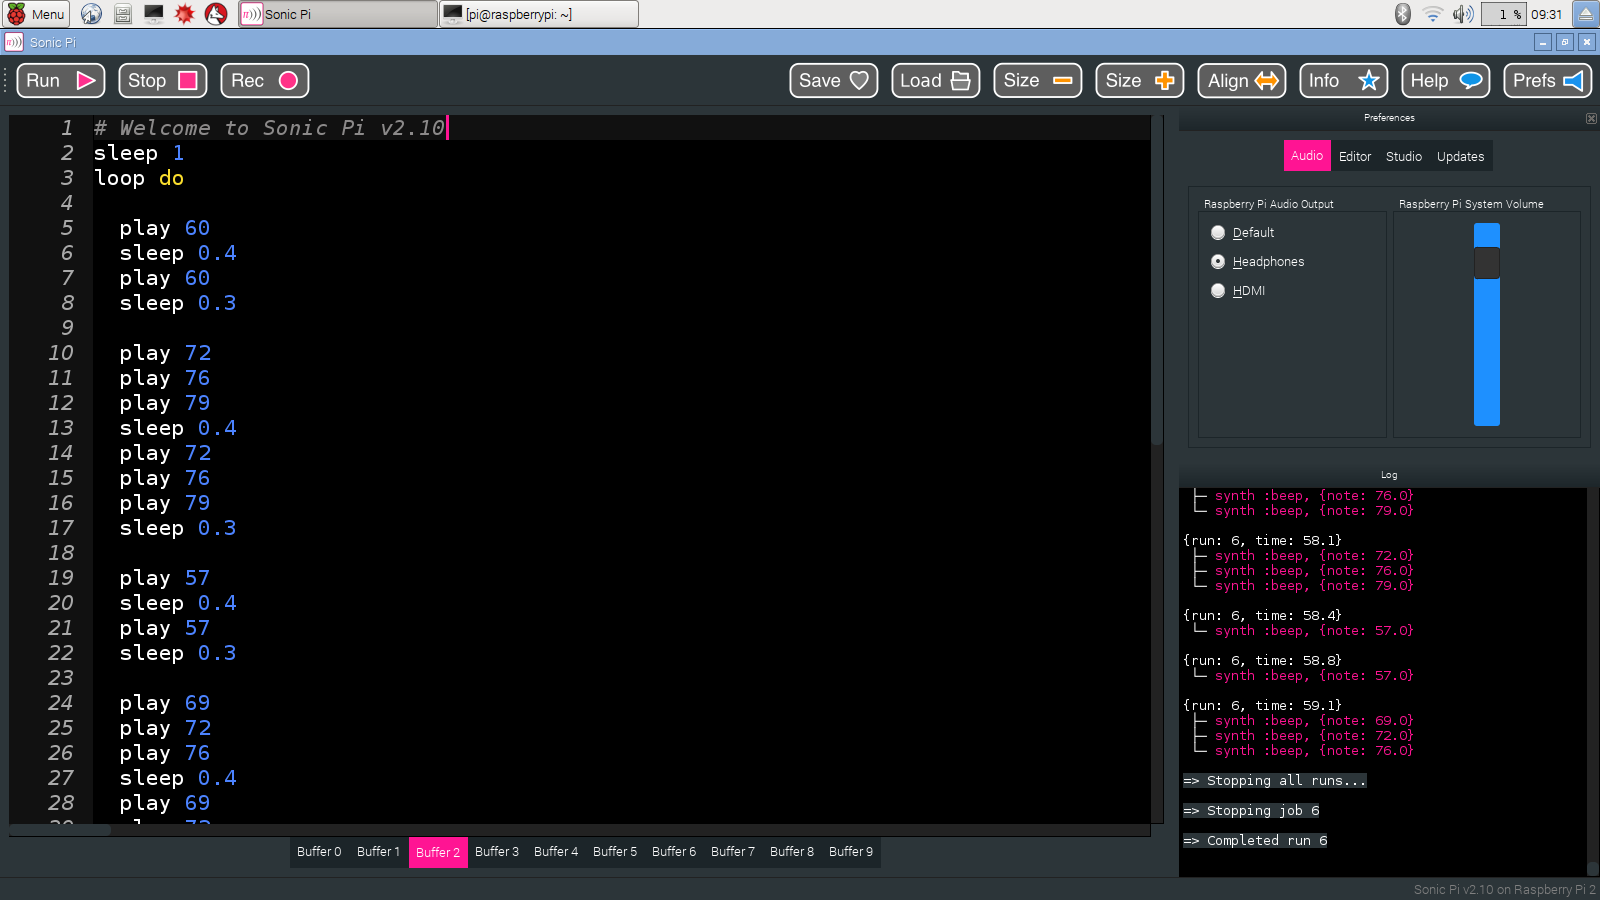1600x900 pixels.
Task: Switch to the Editor preferences tab
Action: [1355, 156]
